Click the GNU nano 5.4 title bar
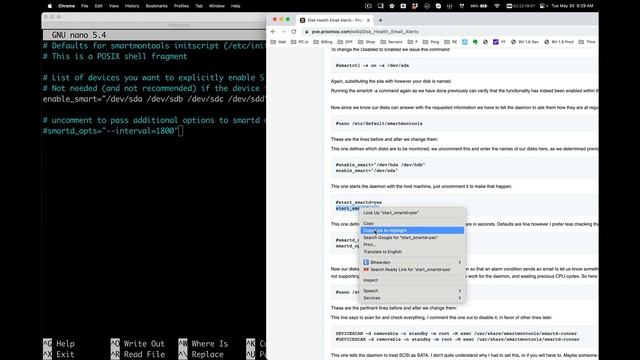This screenshot has height=360, width=640. [x=154, y=35]
